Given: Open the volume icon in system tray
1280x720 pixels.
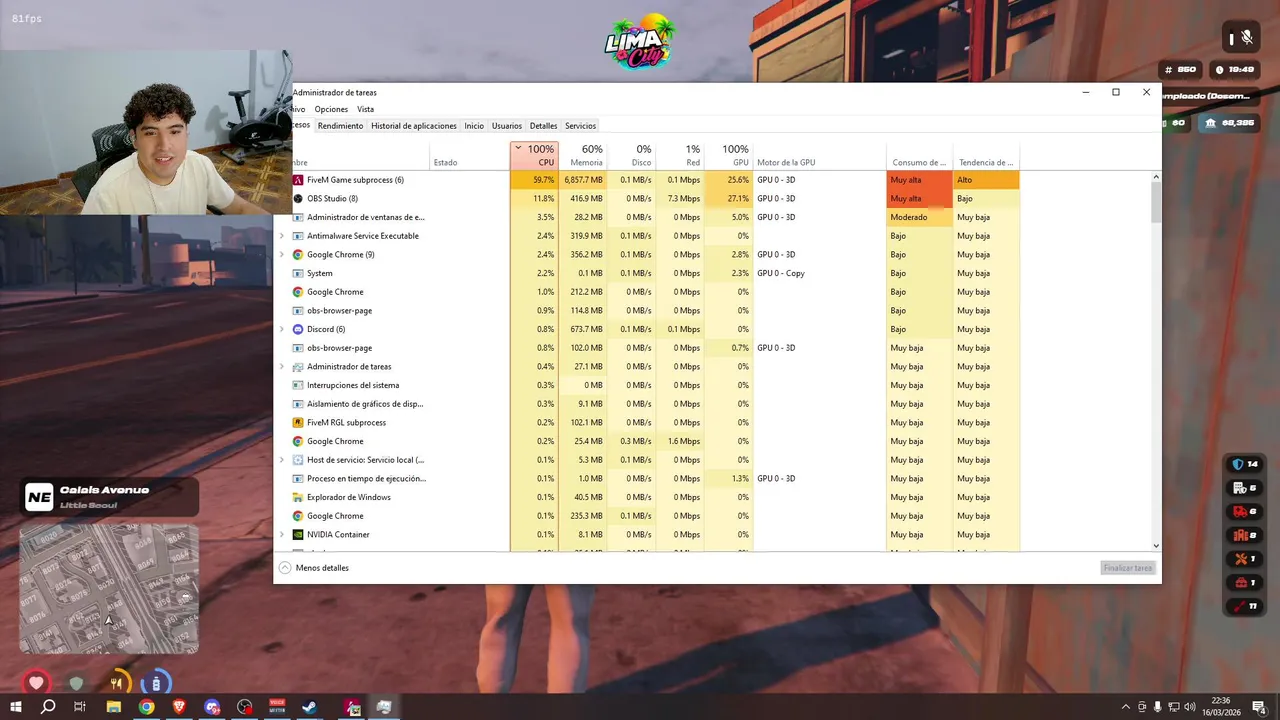Looking at the screenshot, I should (1190, 707).
